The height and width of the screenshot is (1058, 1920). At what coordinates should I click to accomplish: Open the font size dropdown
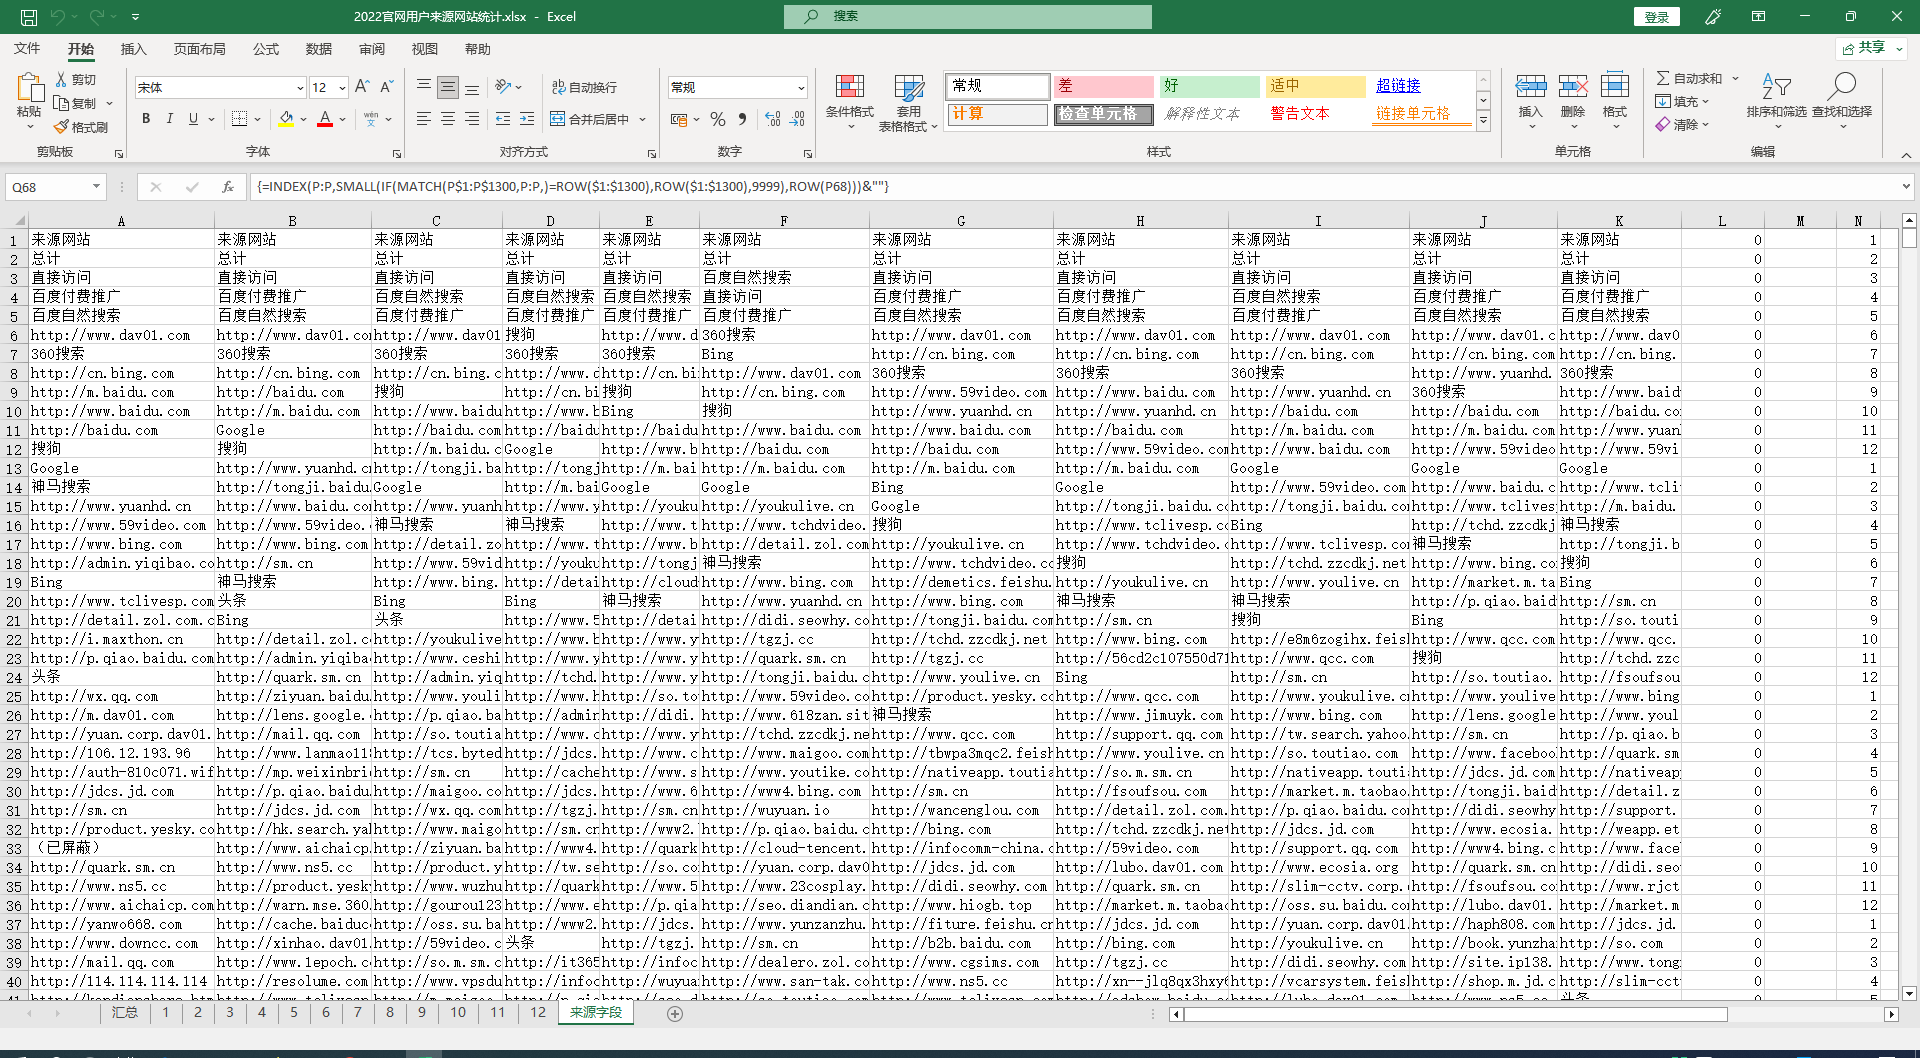(x=342, y=88)
